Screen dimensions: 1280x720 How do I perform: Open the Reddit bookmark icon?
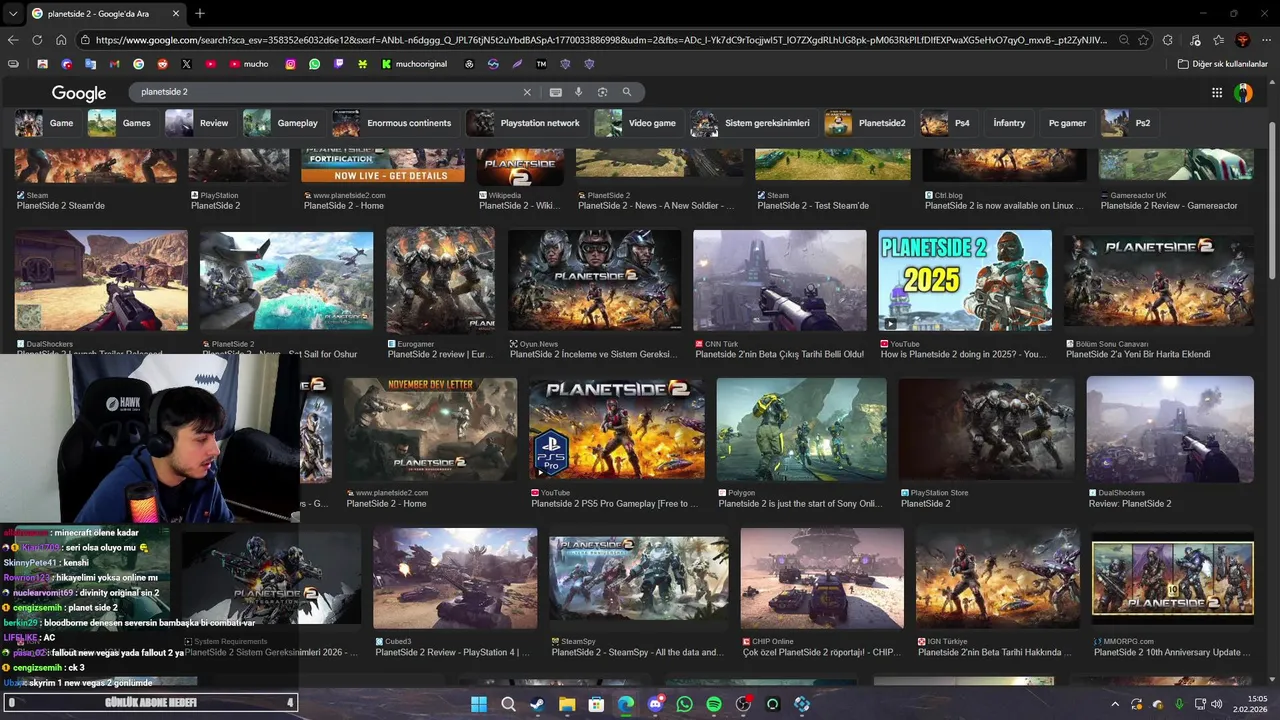[x=162, y=64]
